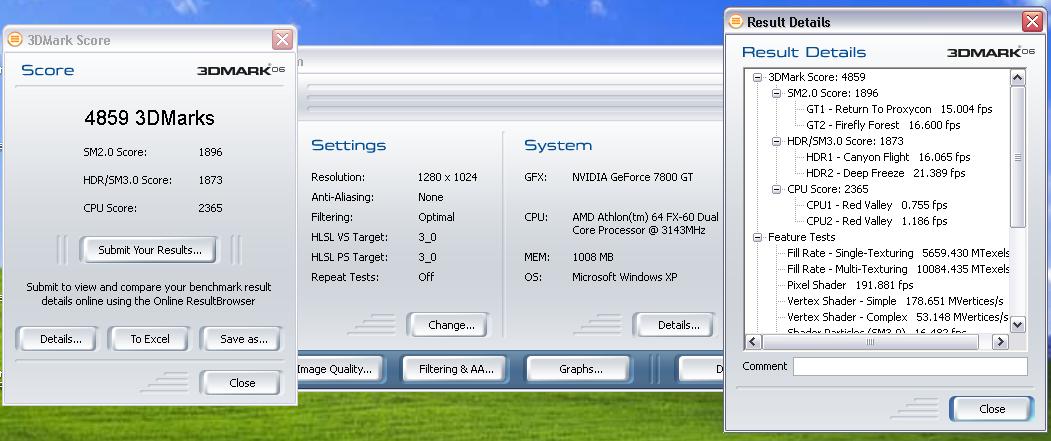Close the 3DMark Score window via X

282,40
